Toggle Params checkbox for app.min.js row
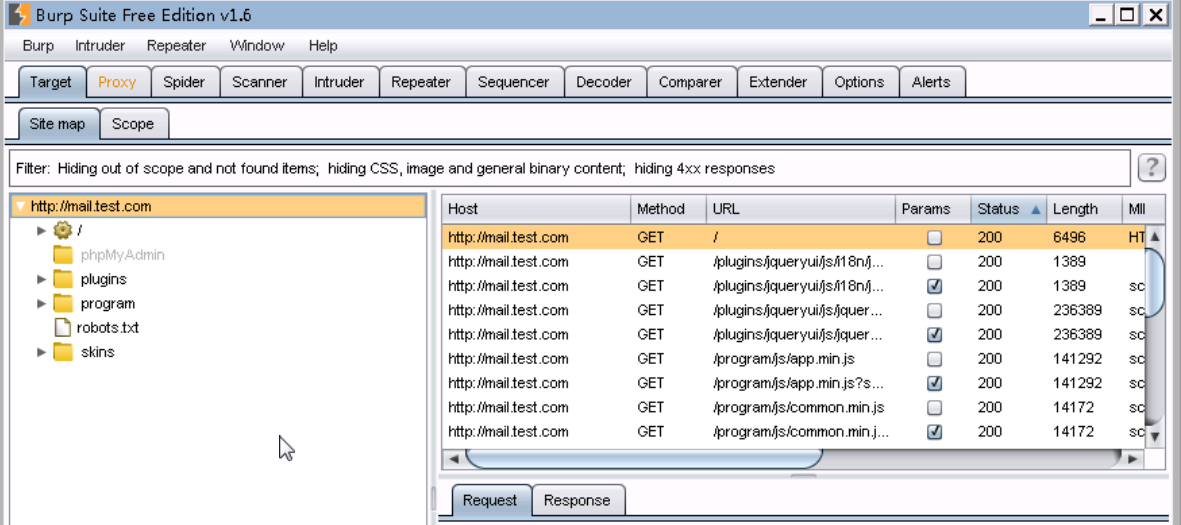1181x525 pixels. point(935,359)
